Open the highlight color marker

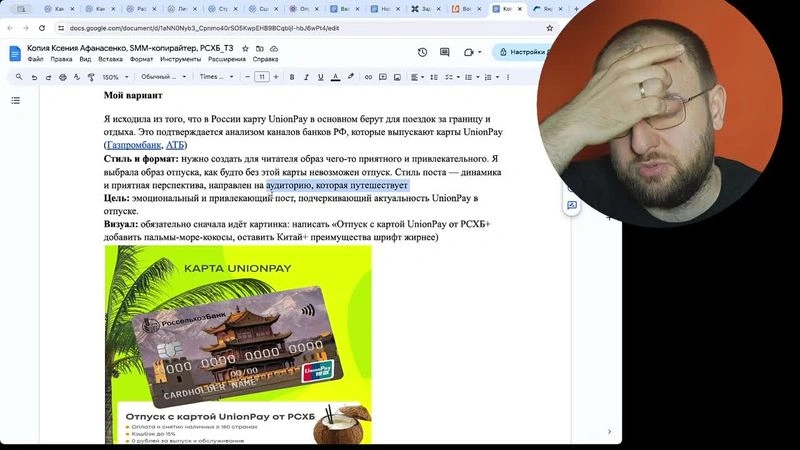click(351, 77)
